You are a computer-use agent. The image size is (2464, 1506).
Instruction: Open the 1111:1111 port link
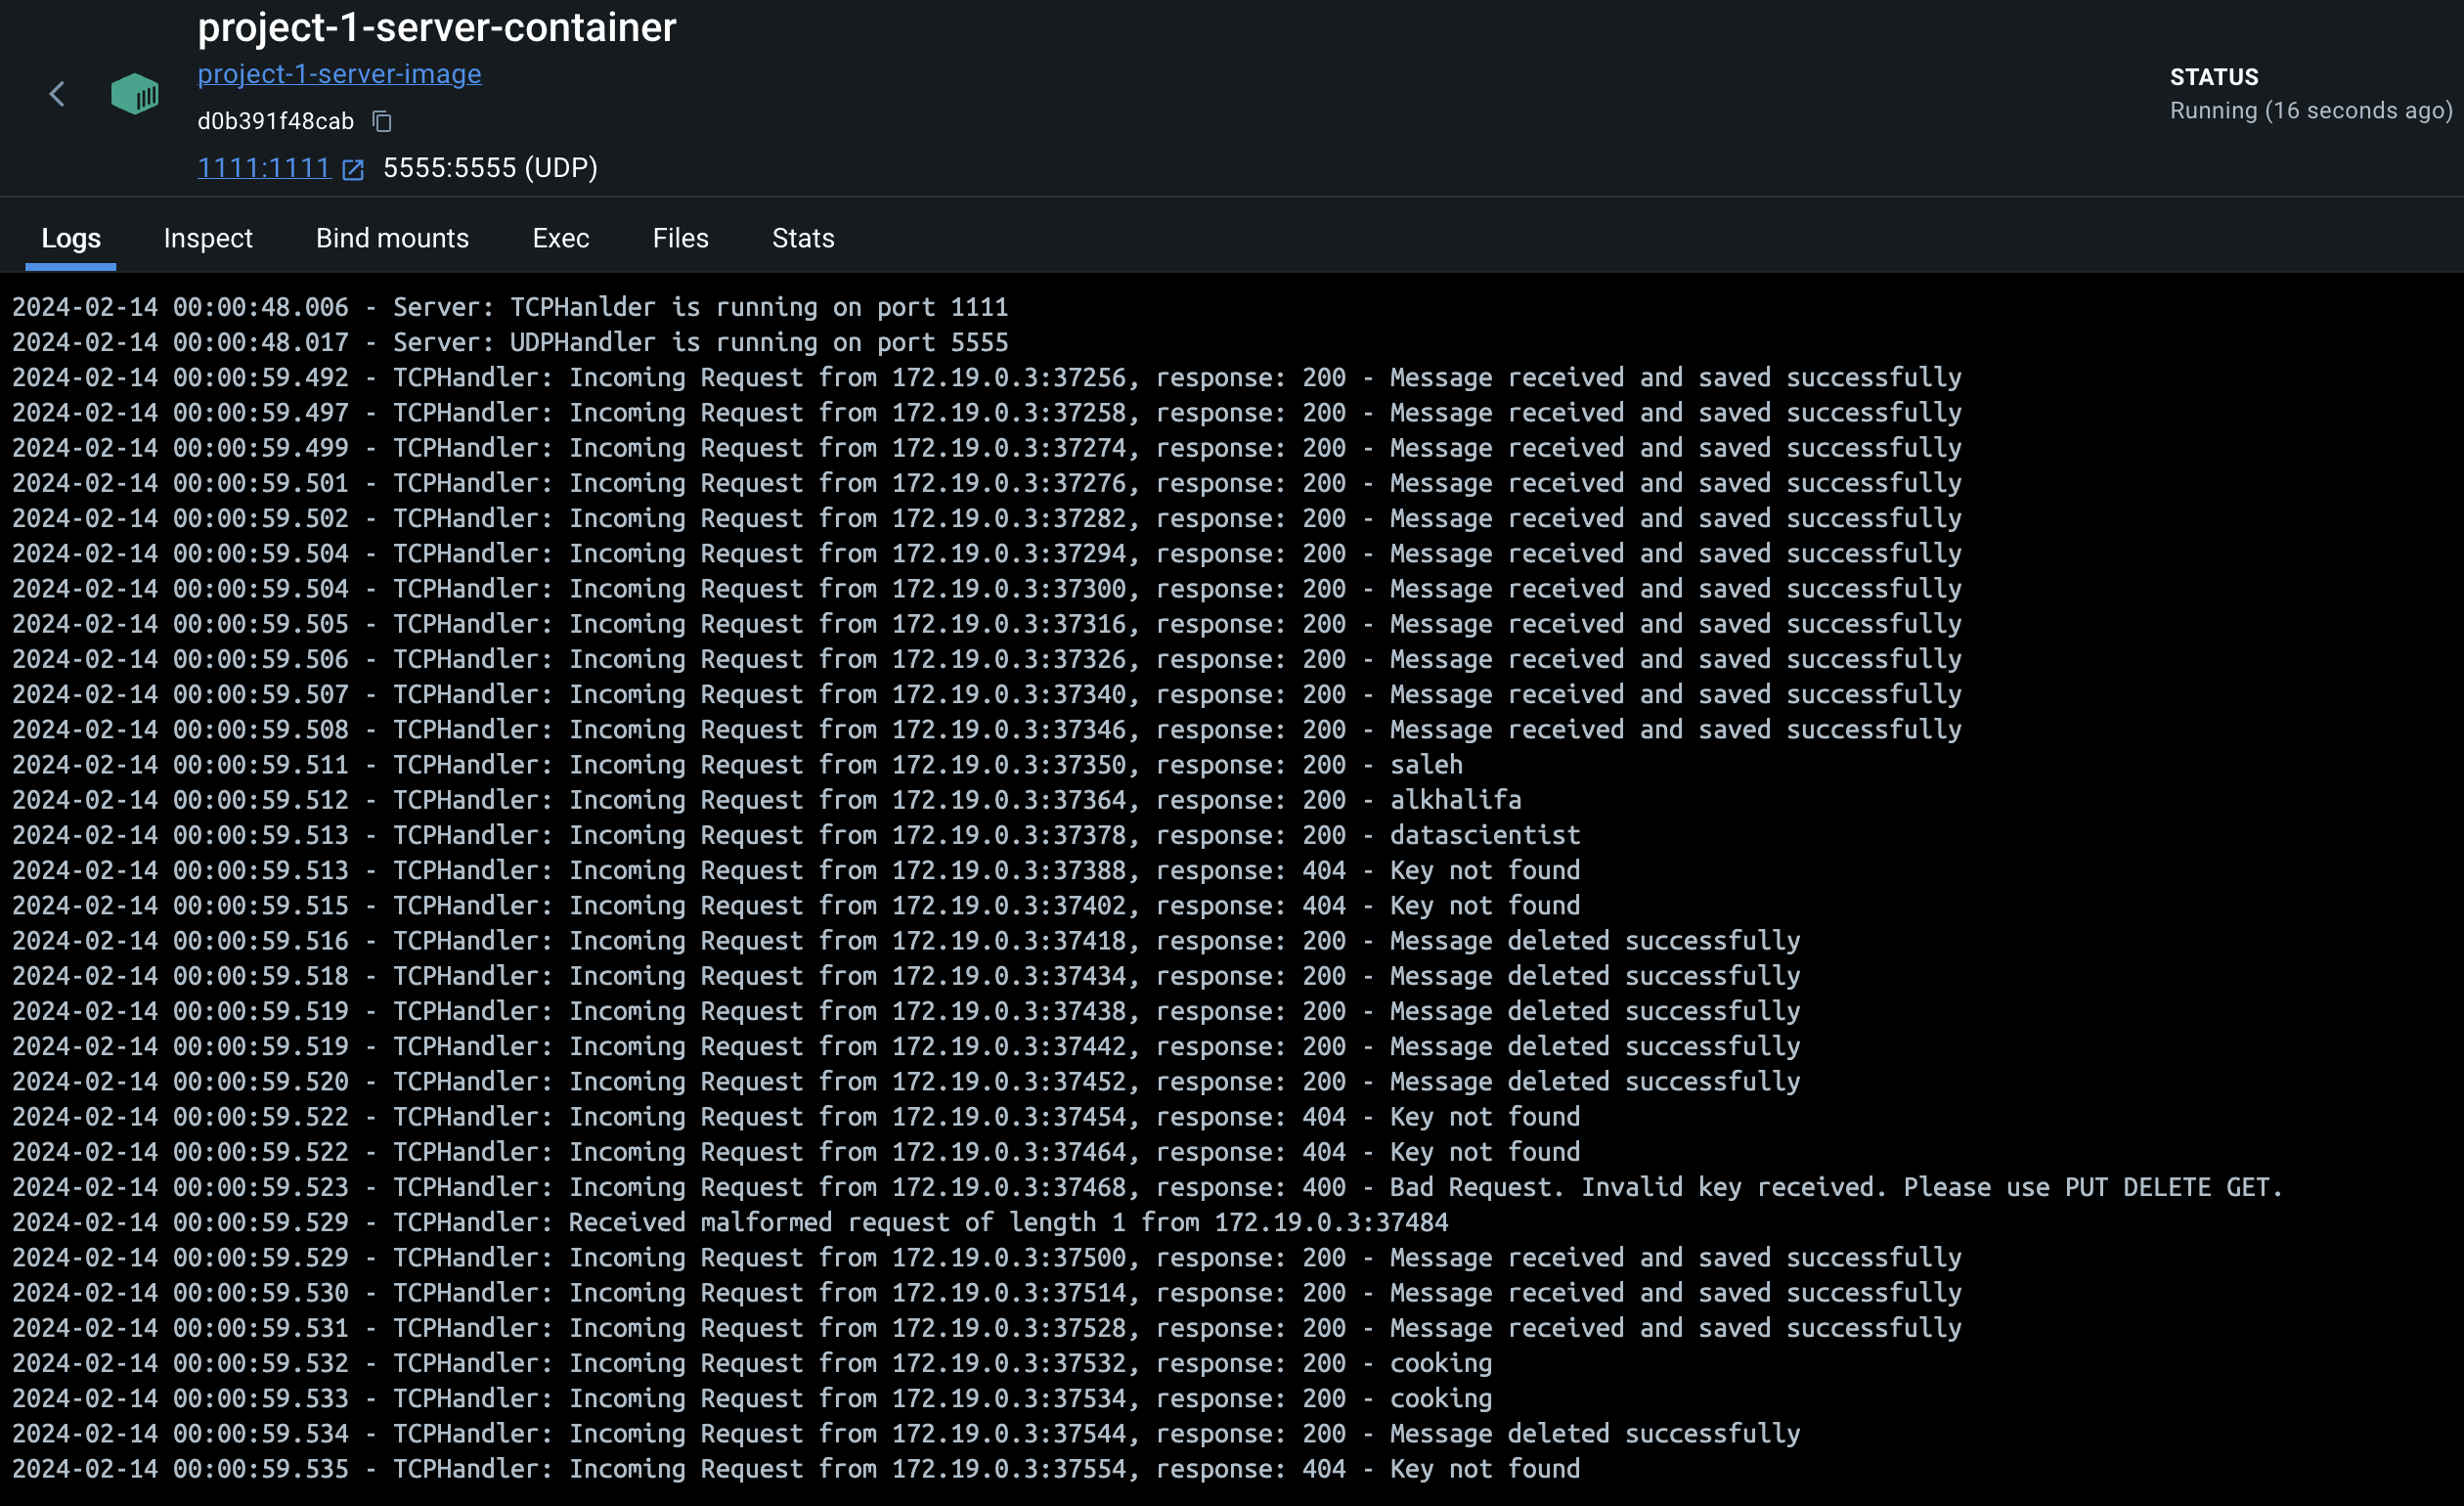(x=264, y=168)
